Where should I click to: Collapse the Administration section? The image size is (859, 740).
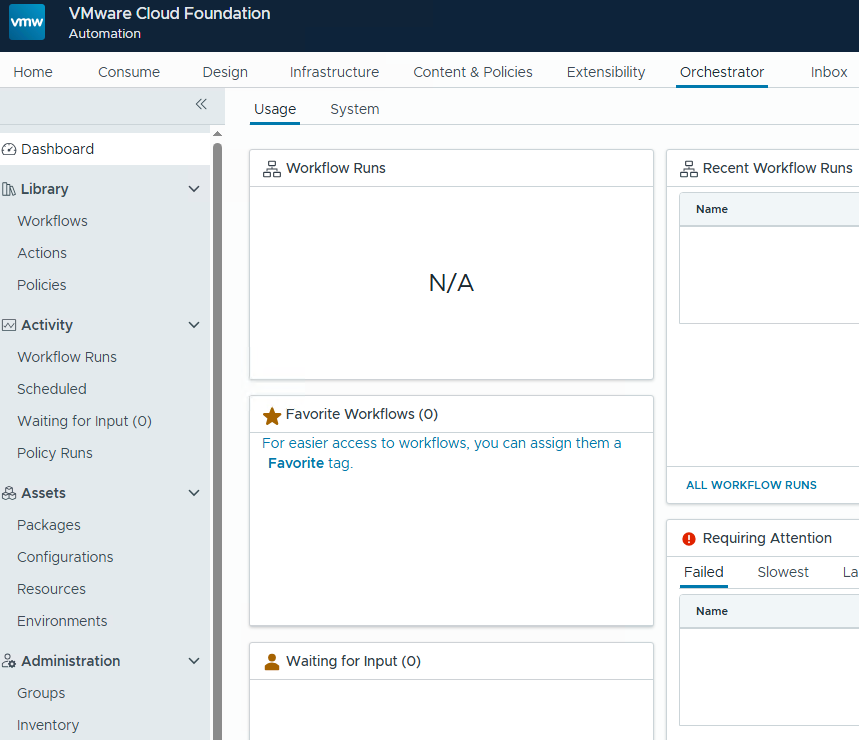click(x=194, y=660)
